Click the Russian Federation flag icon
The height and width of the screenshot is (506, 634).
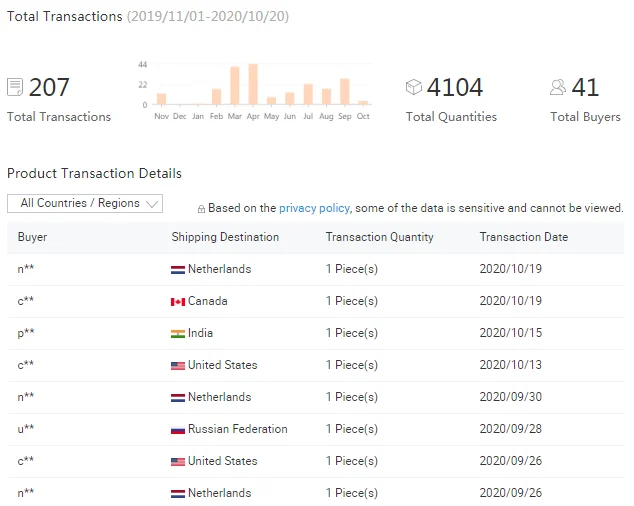[x=178, y=429]
